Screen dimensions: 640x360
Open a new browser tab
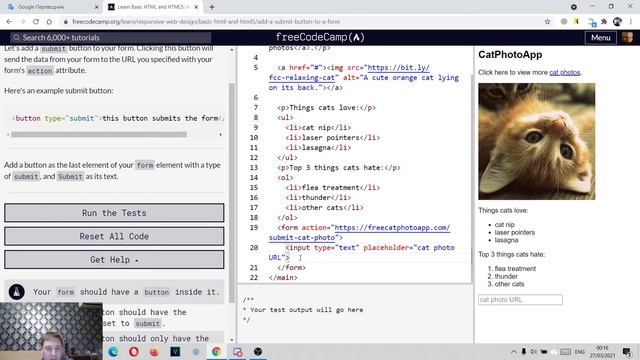tap(212, 7)
